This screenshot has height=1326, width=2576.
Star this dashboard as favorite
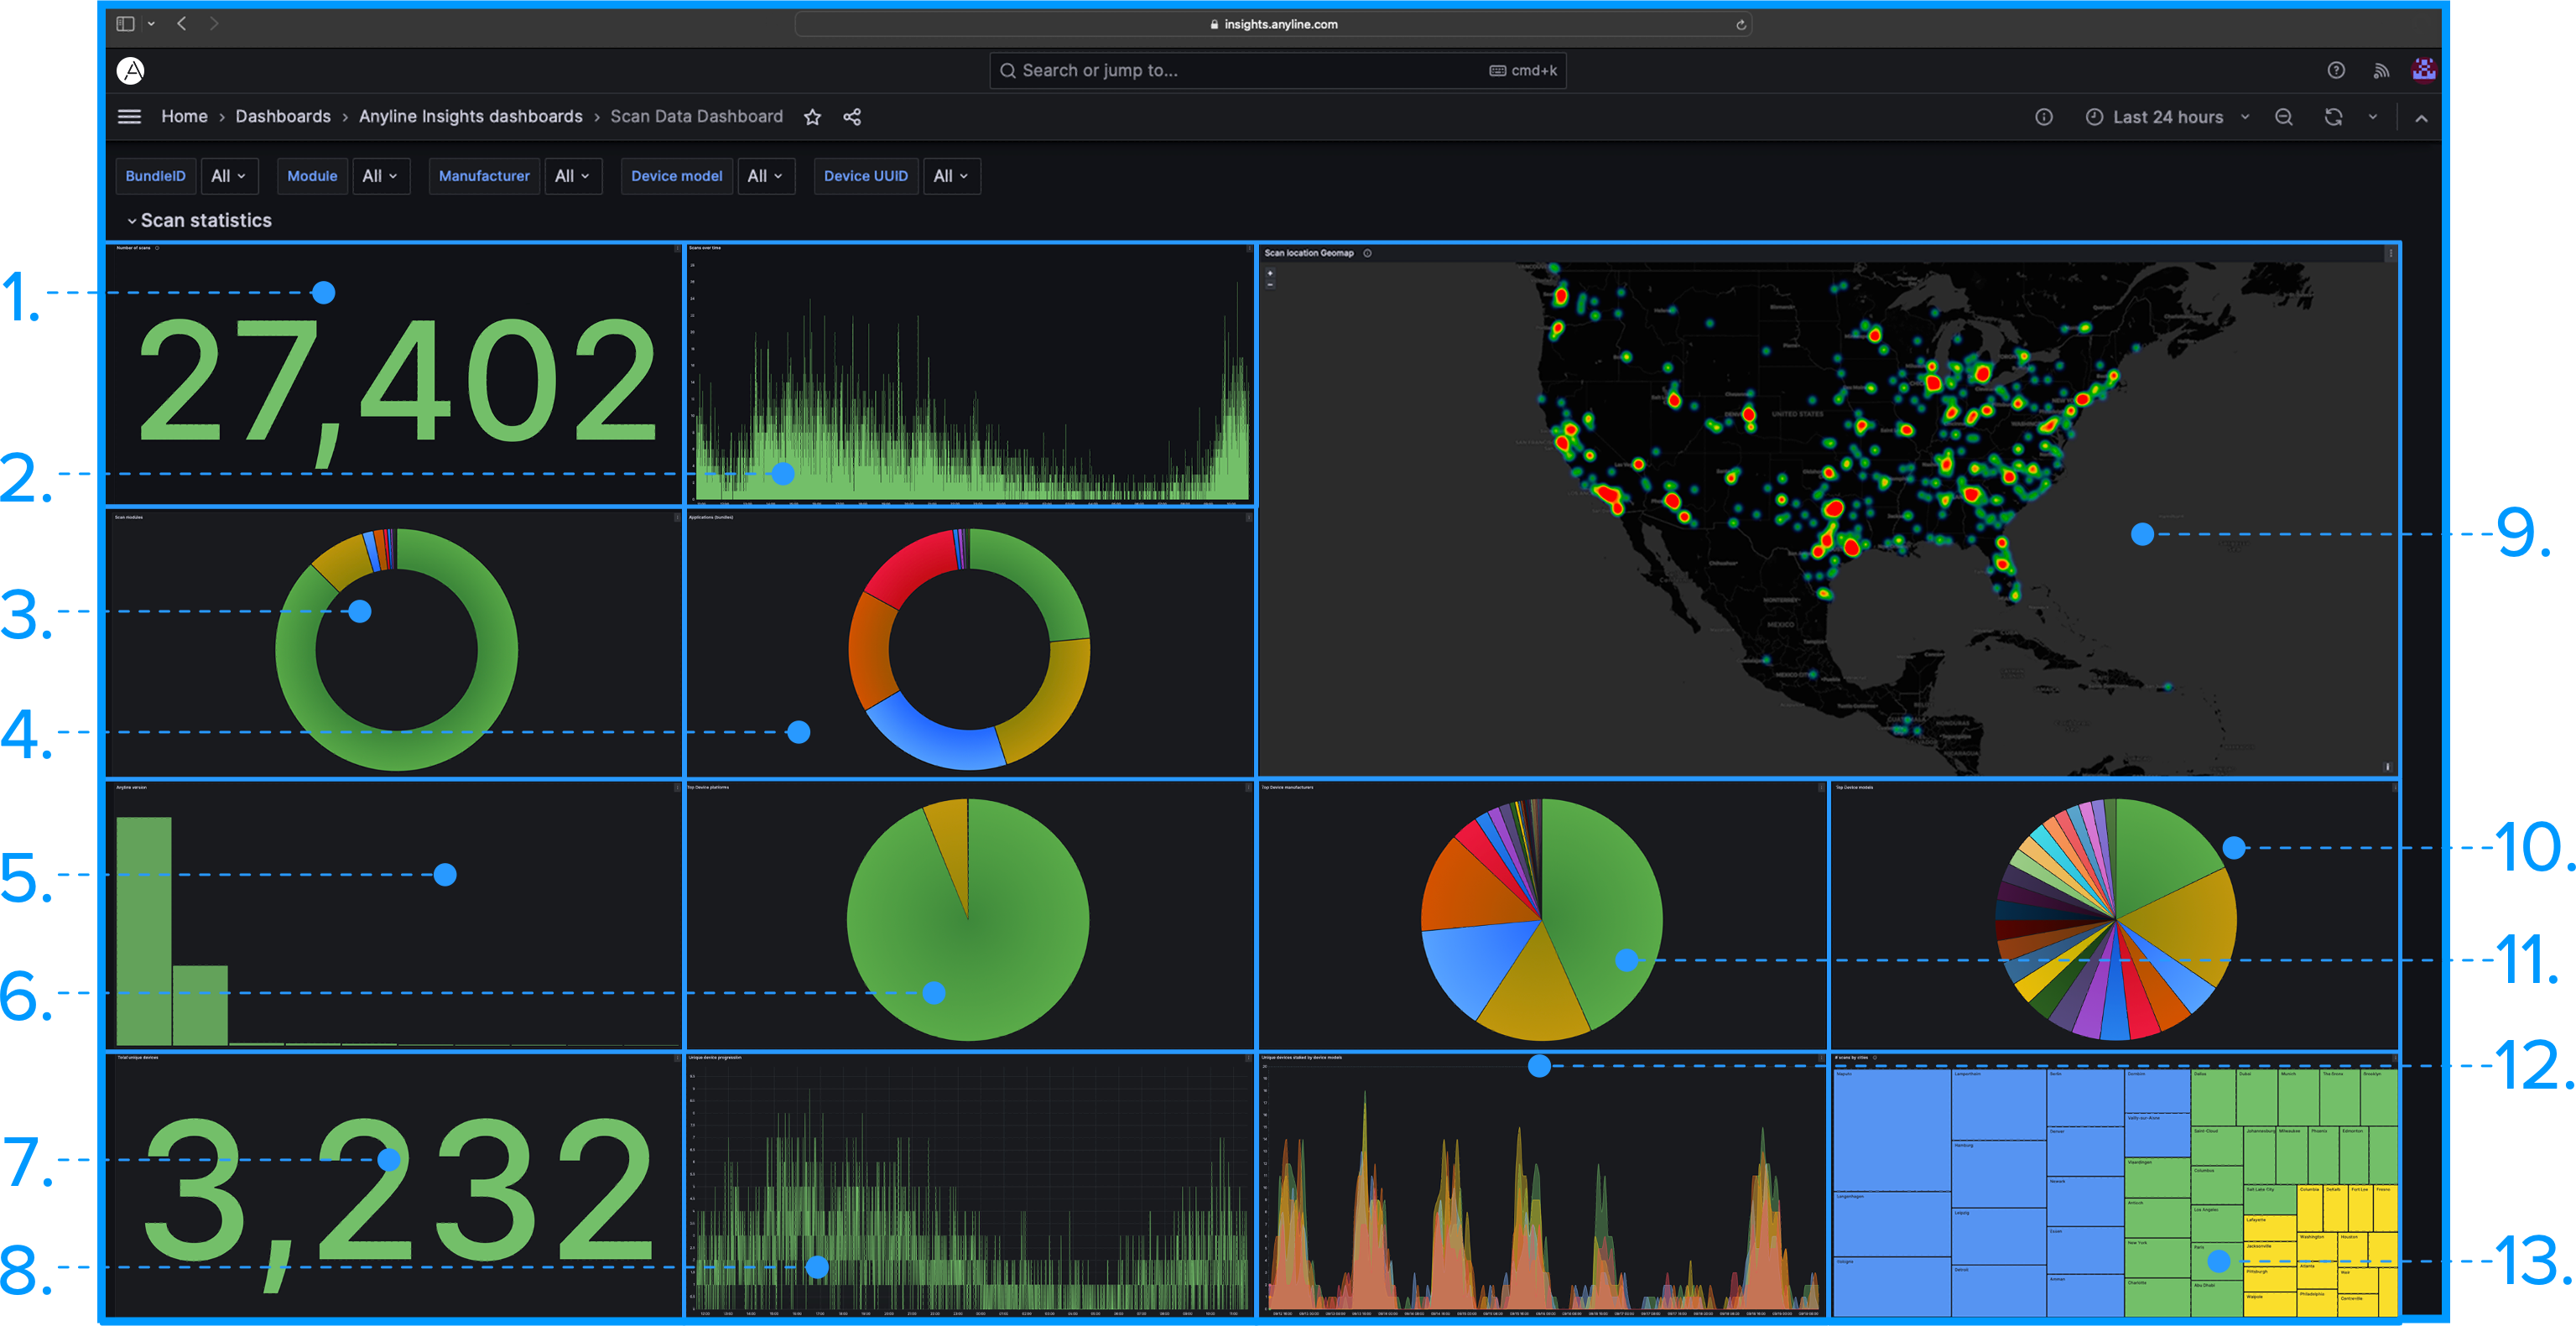pos(812,117)
